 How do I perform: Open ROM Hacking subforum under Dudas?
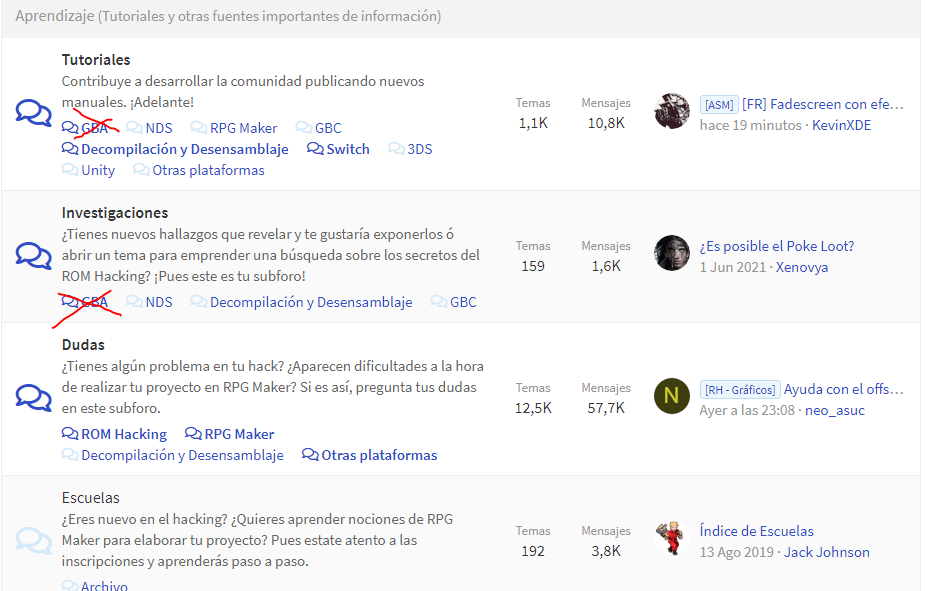[123, 434]
